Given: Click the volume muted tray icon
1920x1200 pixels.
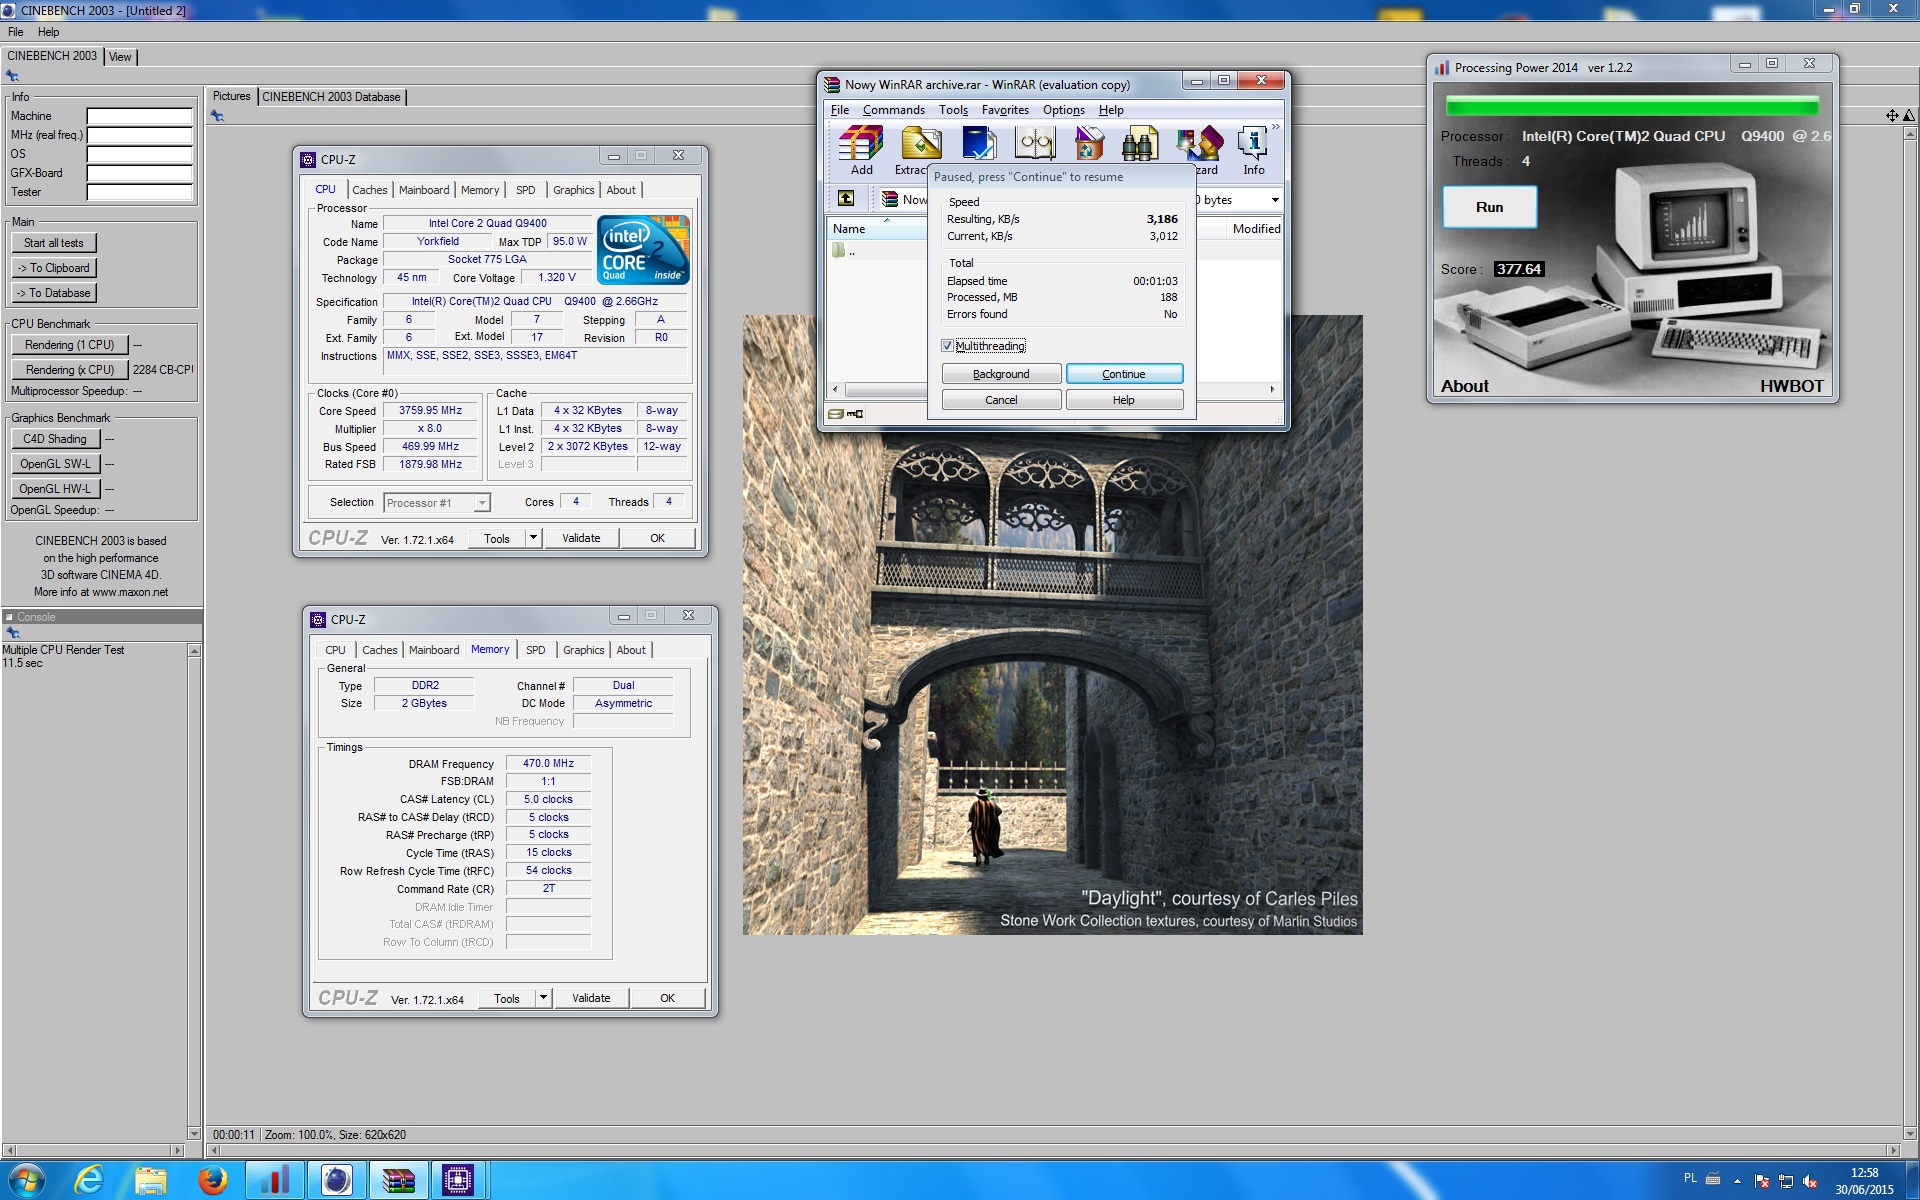Looking at the screenshot, I should click(x=1810, y=1181).
